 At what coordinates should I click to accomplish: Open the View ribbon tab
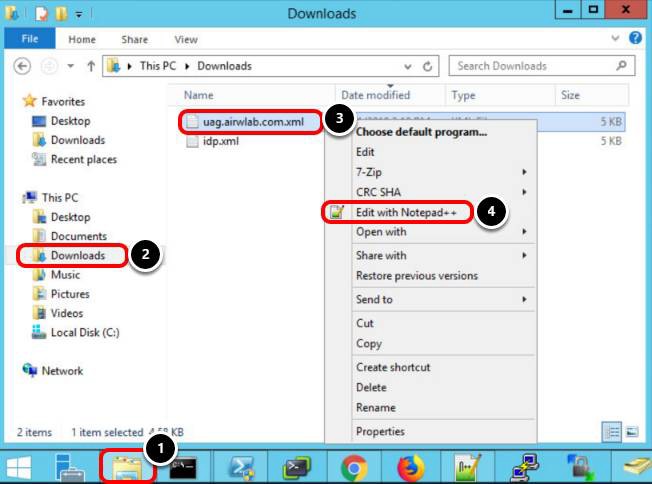[186, 40]
